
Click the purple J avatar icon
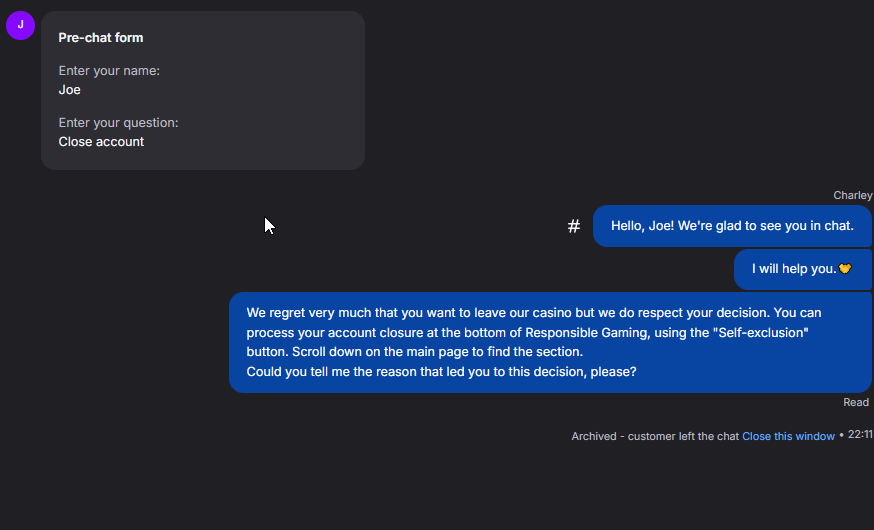click(20, 25)
